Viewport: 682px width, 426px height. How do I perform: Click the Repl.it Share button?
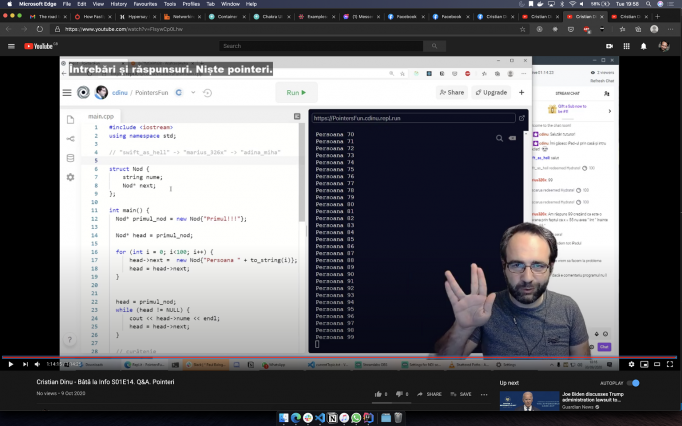451,92
